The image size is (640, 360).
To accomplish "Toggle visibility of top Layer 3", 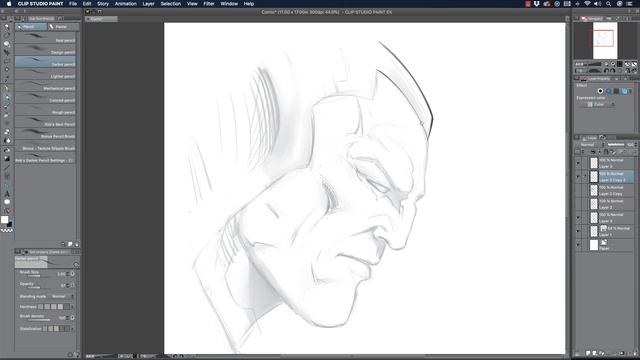I will [x=578, y=163].
